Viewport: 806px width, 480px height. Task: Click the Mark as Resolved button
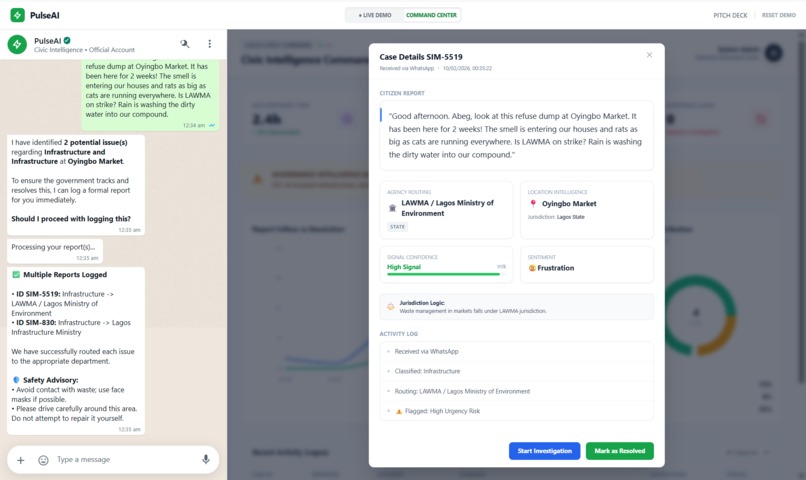pos(619,451)
